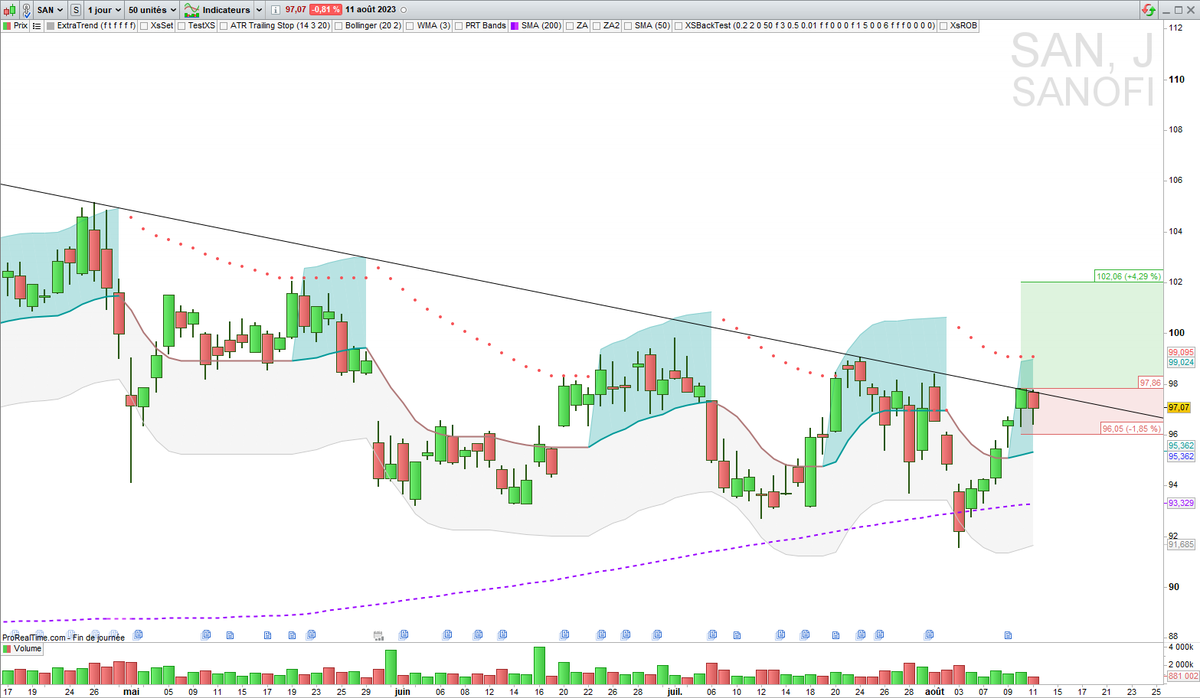Click the août month label on time axis
Image resolution: width=1200 pixels, height=698 pixels.
click(934, 691)
